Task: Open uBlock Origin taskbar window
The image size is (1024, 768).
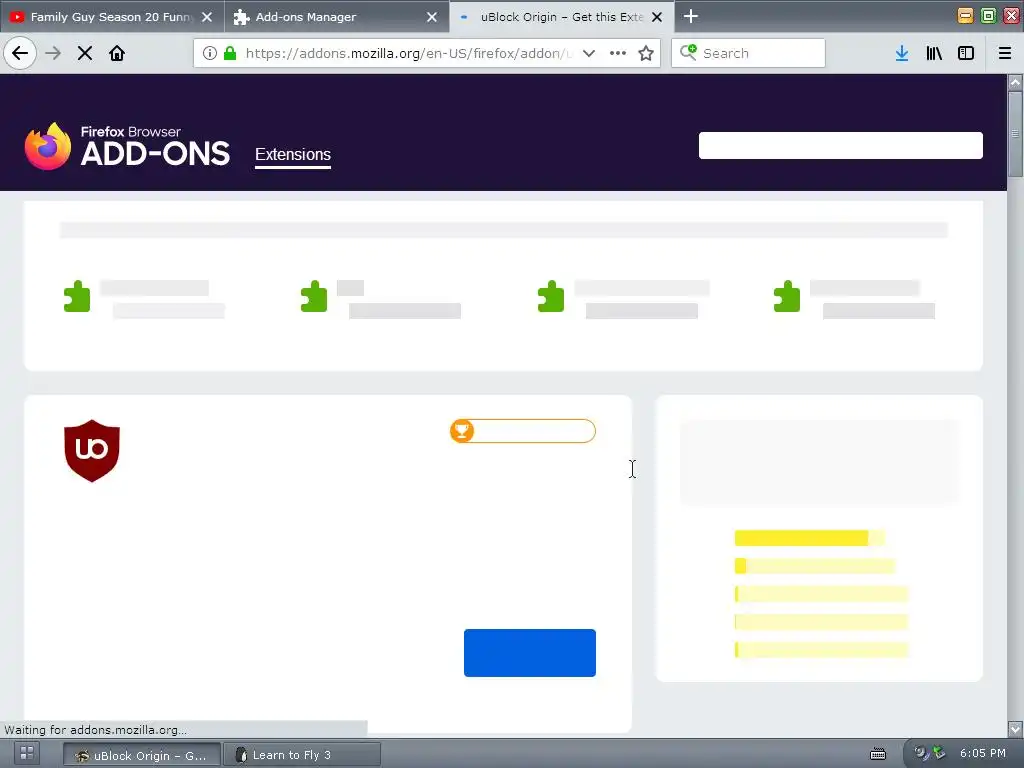Action: click(142, 755)
